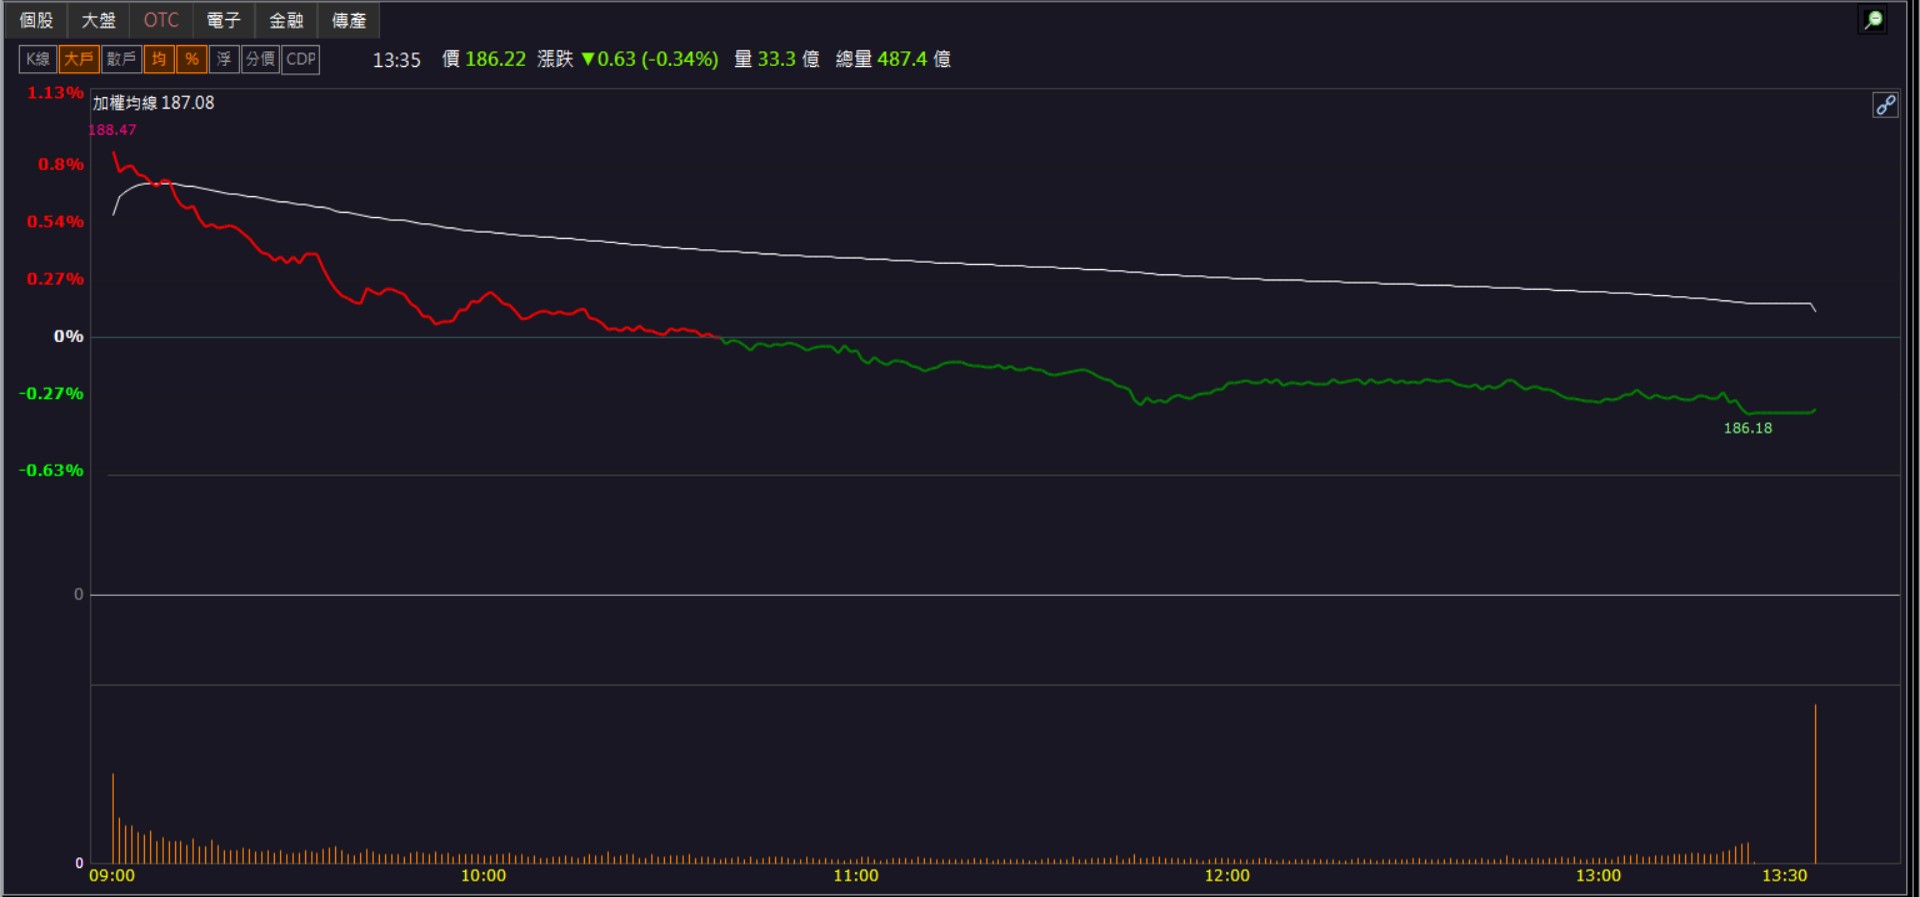Switch to the 大盤 tab

[98, 20]
